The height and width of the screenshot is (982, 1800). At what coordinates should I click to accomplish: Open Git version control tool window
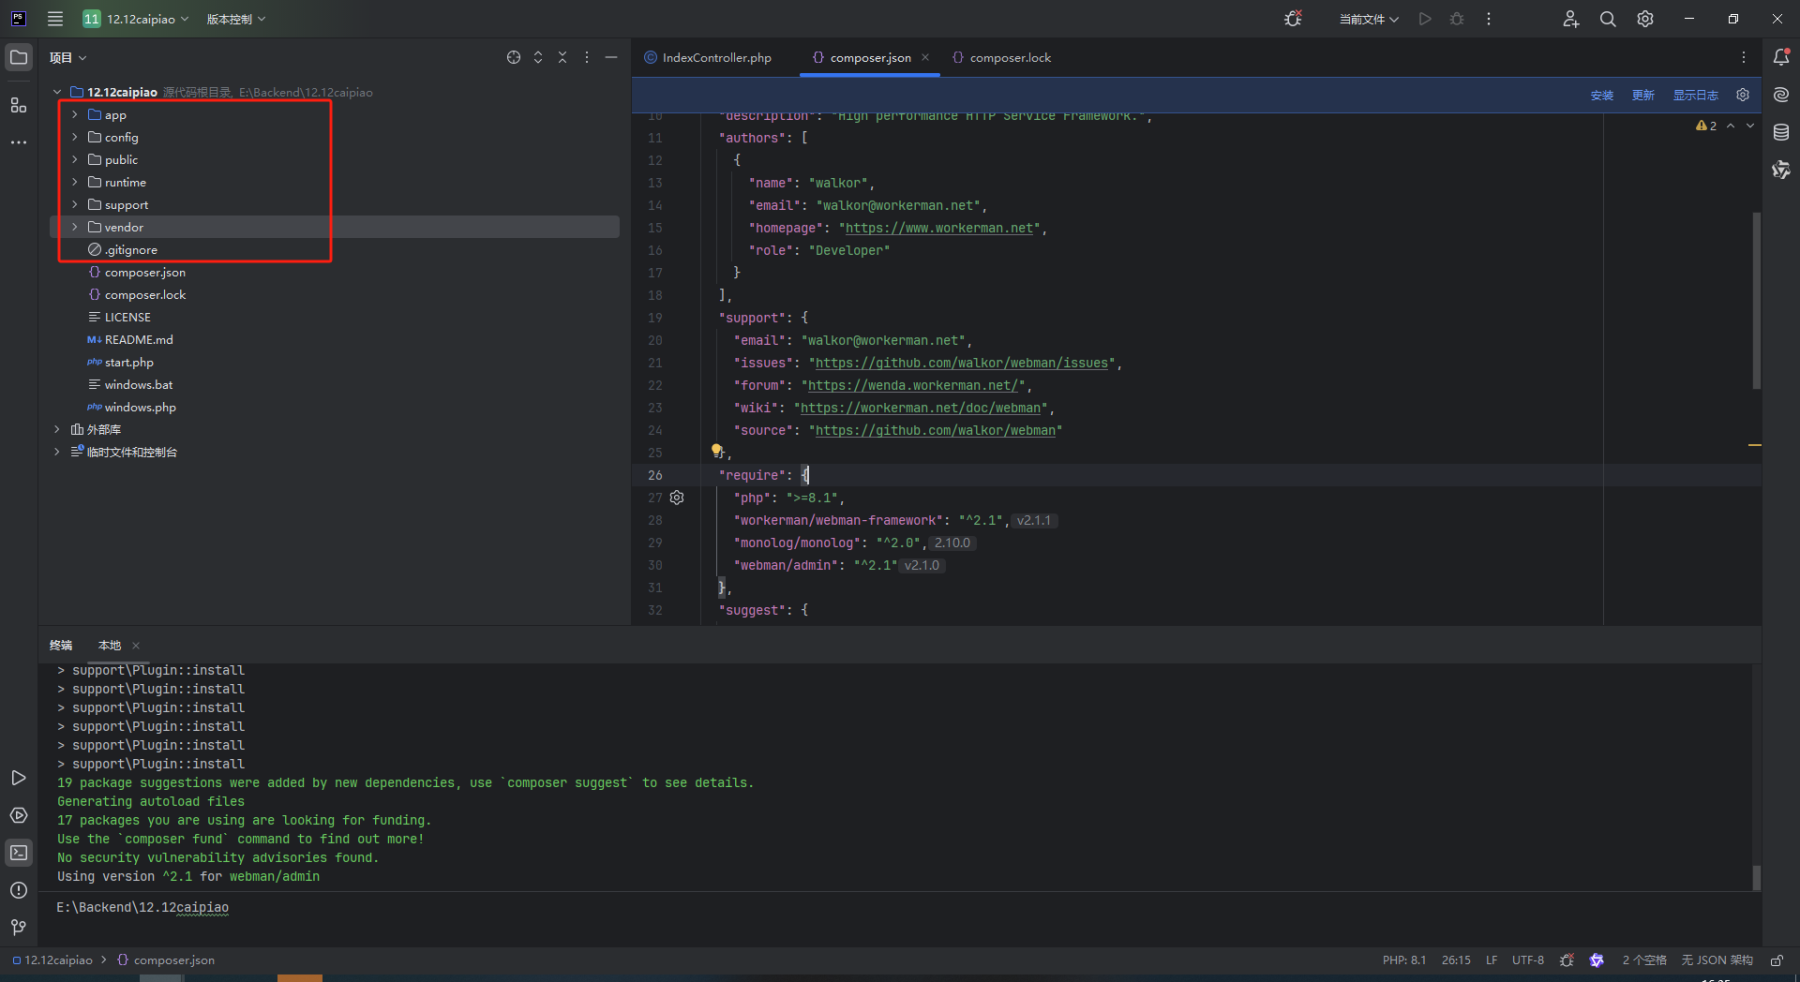[19, 928]
